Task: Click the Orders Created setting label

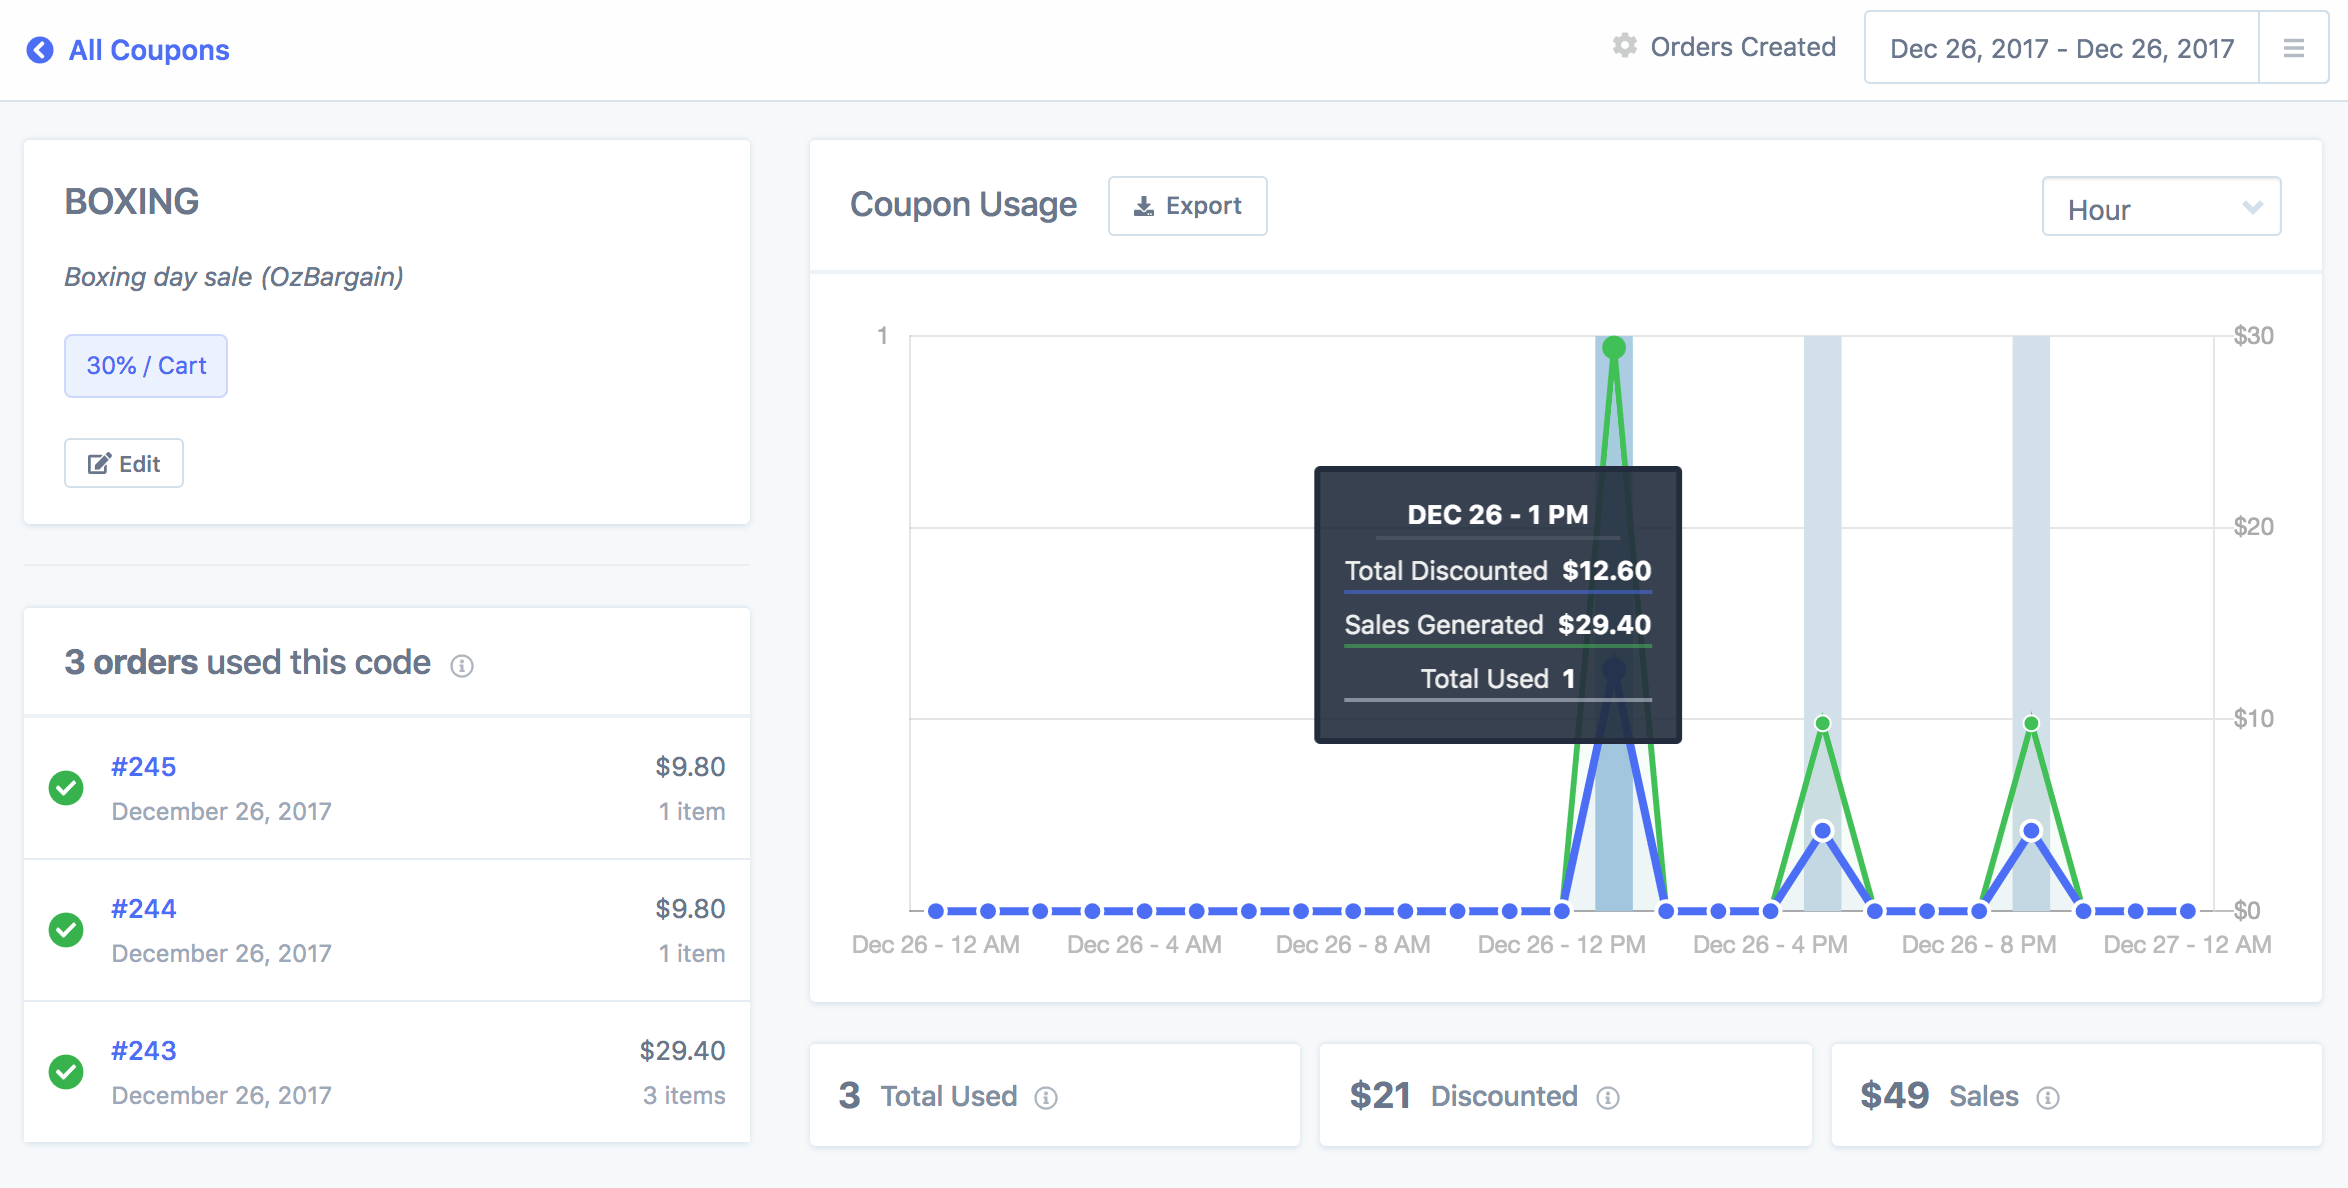Action: click(x=1742, y=47)
